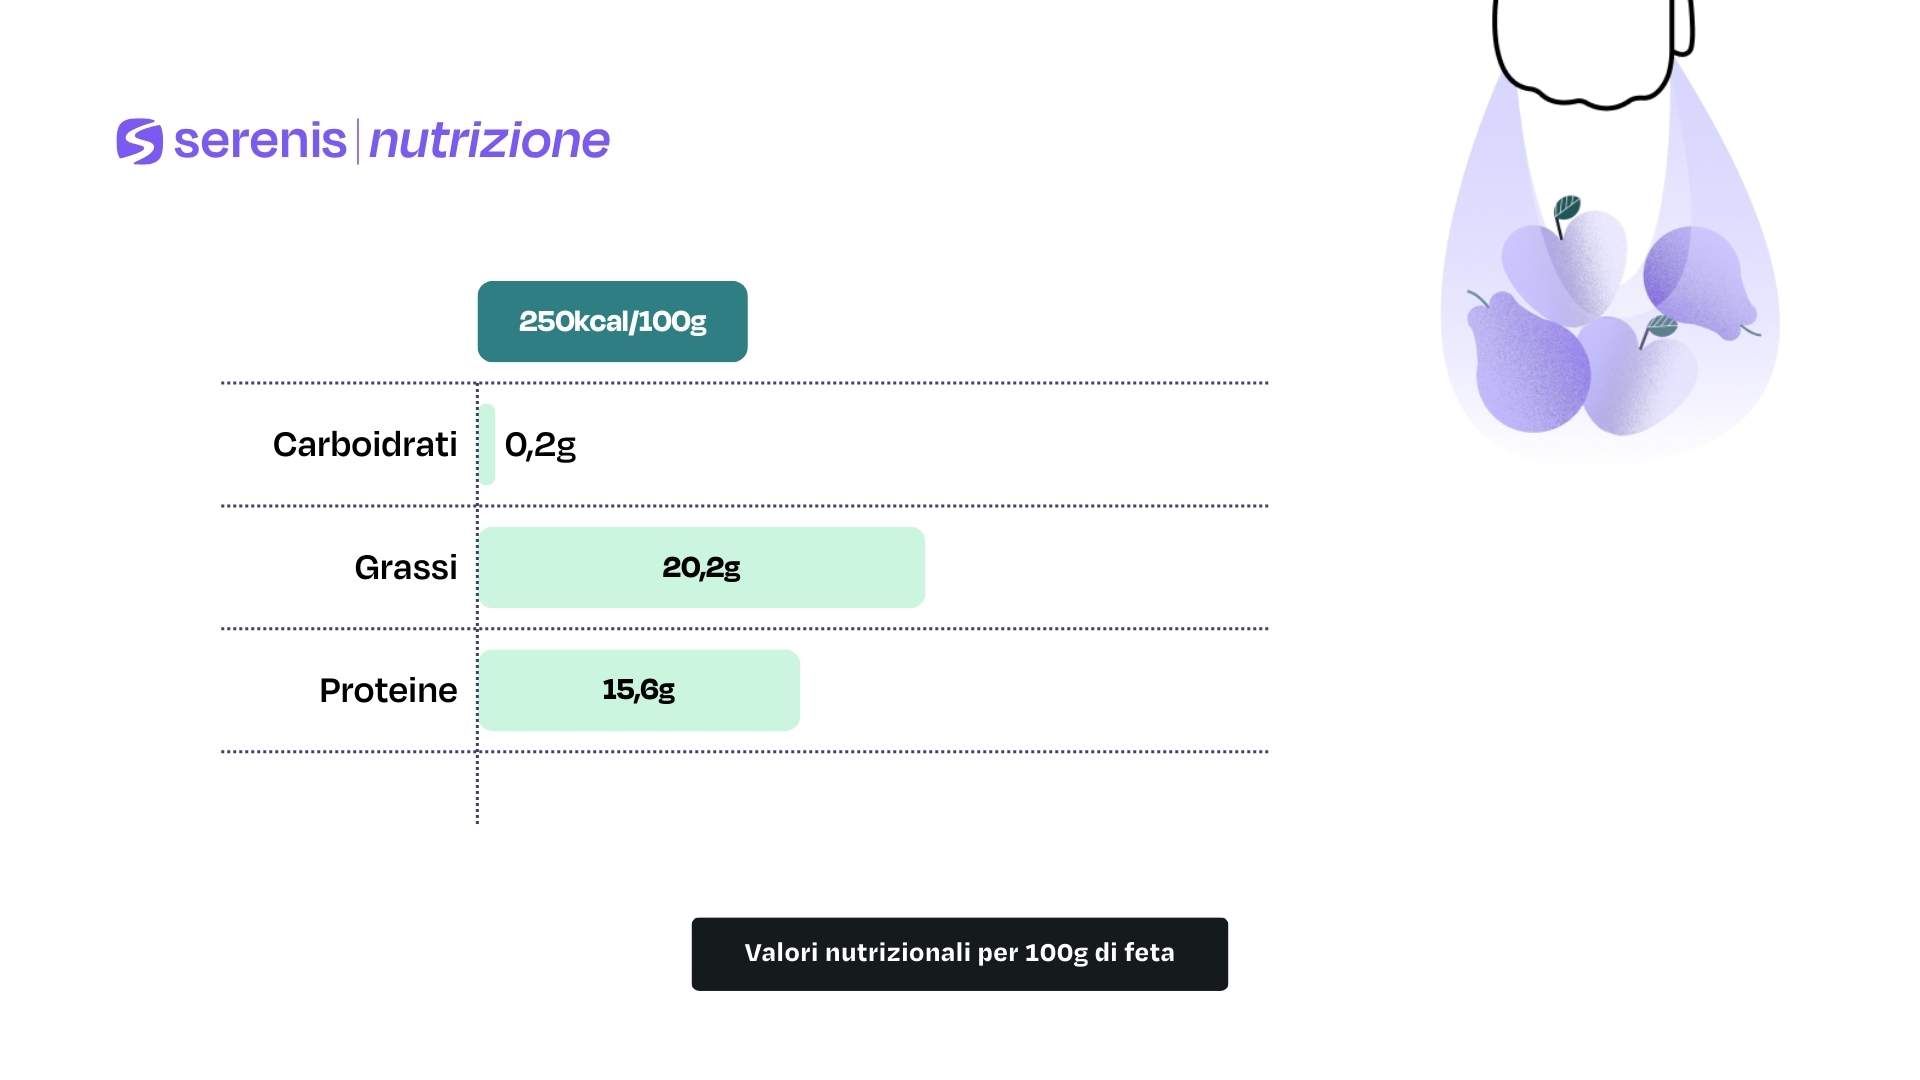Select the 250kcal/100g teal badge
Screen dimensions: 1920x1080
(x=612, y=321)
